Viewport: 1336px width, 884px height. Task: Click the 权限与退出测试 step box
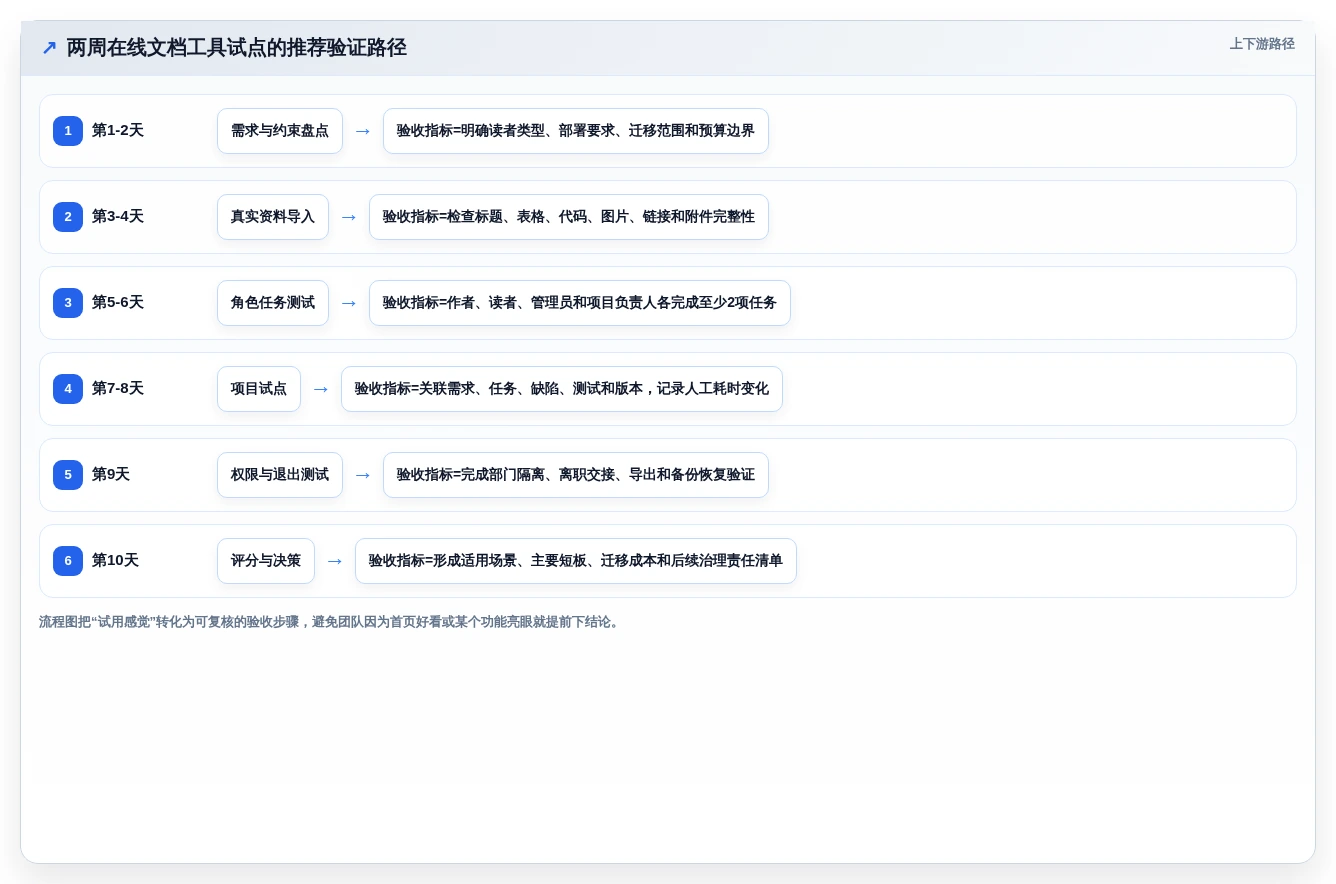click(x=280, y=475)
